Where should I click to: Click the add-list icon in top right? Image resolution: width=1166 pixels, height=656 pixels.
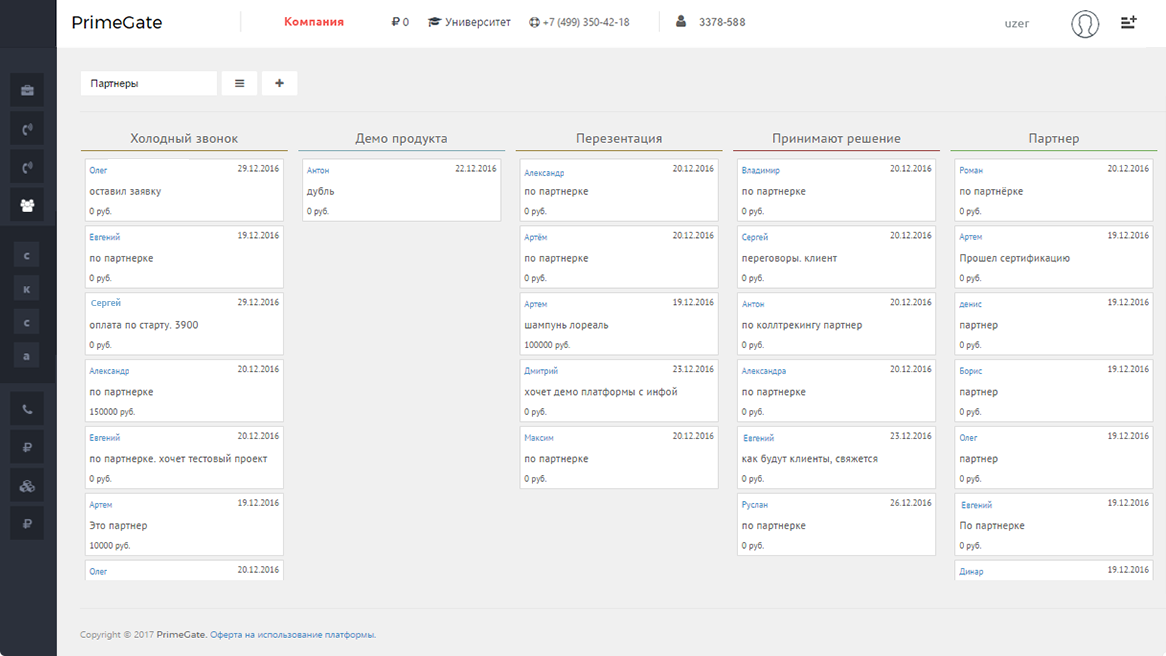point(1128,22)
